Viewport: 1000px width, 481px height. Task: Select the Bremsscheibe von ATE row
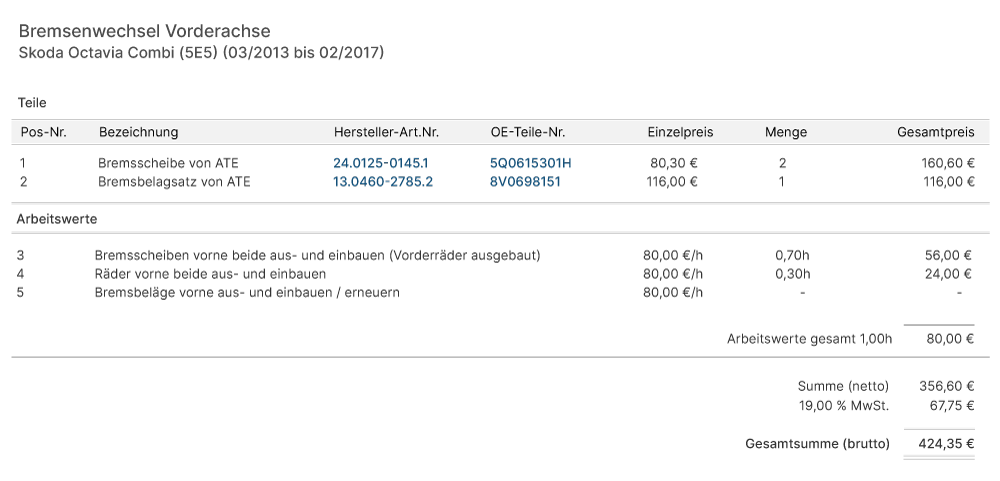tap(500, 163)
